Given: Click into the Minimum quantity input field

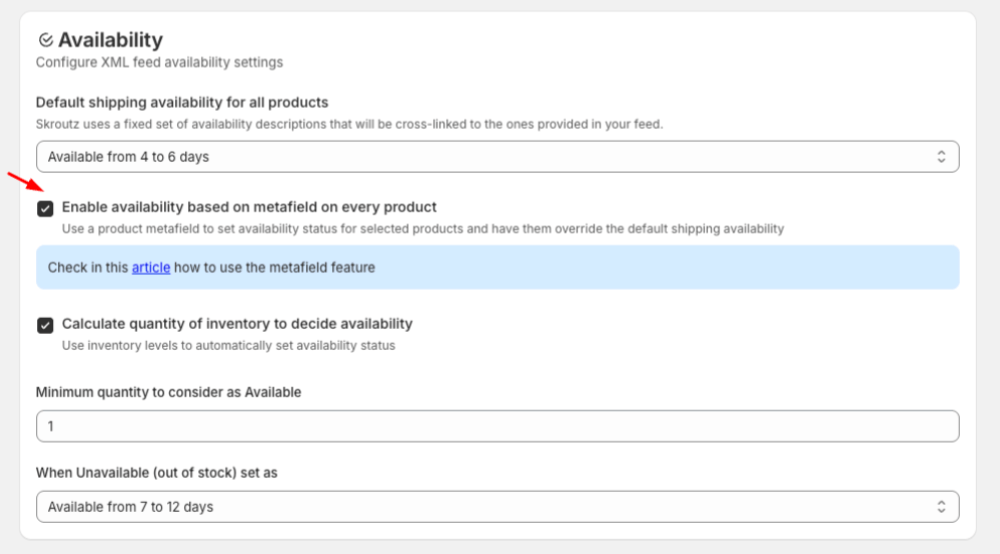Looking at the screenshot, I should (497, 427).
